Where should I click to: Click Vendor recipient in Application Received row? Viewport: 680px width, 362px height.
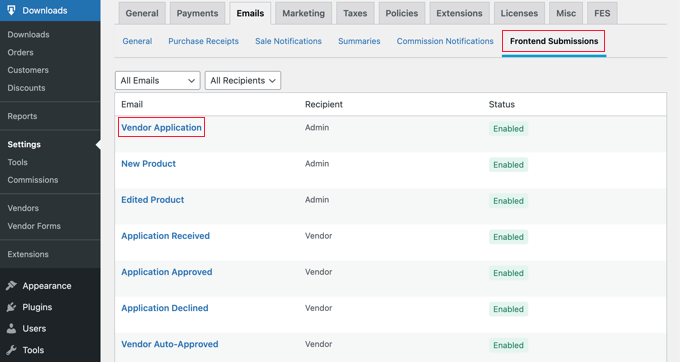coord(318,236)
